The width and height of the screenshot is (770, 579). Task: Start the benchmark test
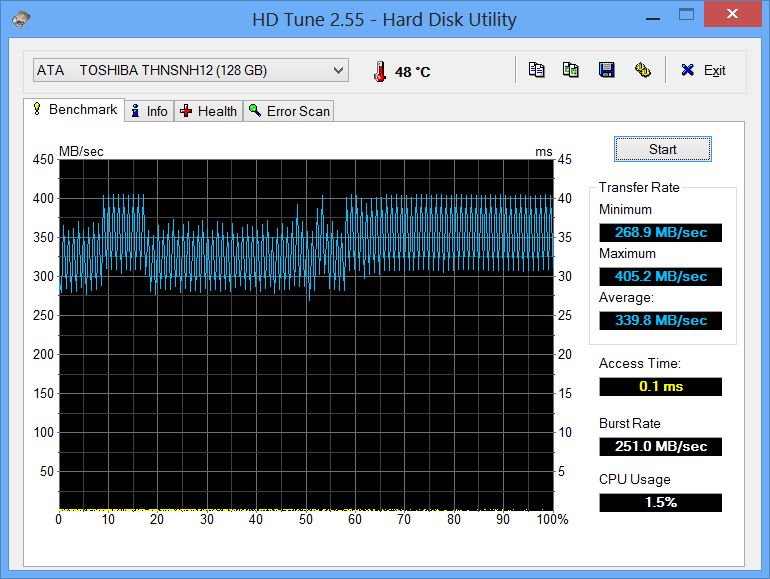662,149
